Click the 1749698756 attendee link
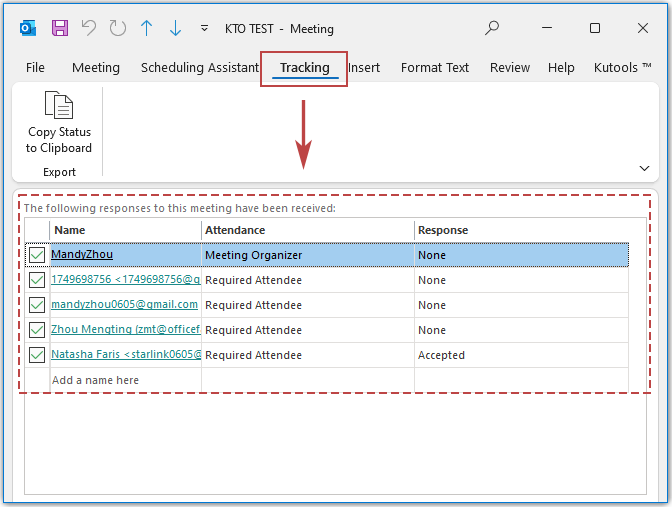 125,280
